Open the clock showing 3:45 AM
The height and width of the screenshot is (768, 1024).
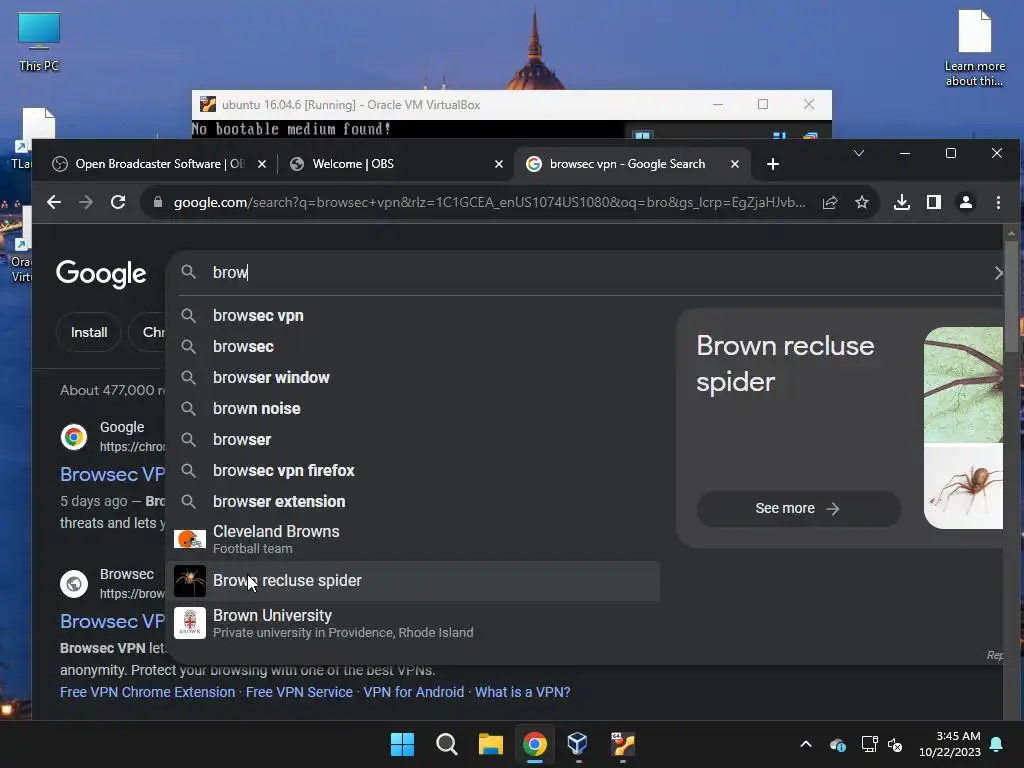(x=950, y=744)
